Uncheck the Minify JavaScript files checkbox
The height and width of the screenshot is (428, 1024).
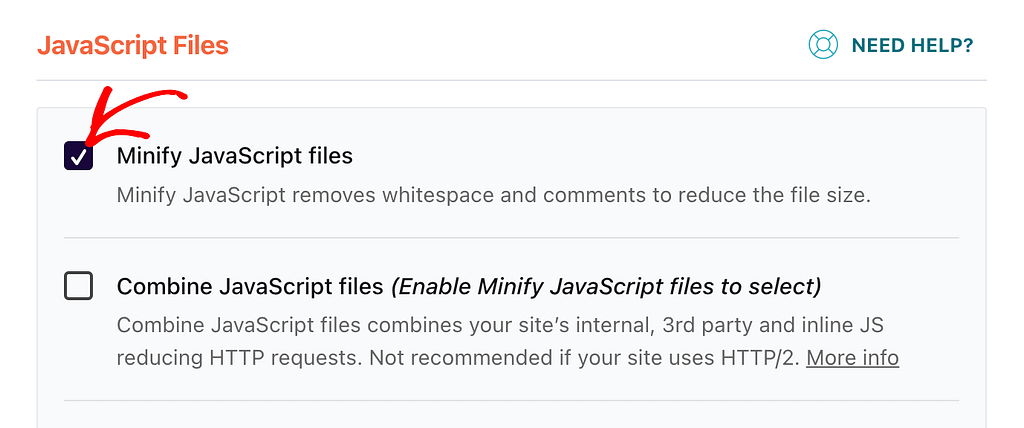tap(78, 156)
